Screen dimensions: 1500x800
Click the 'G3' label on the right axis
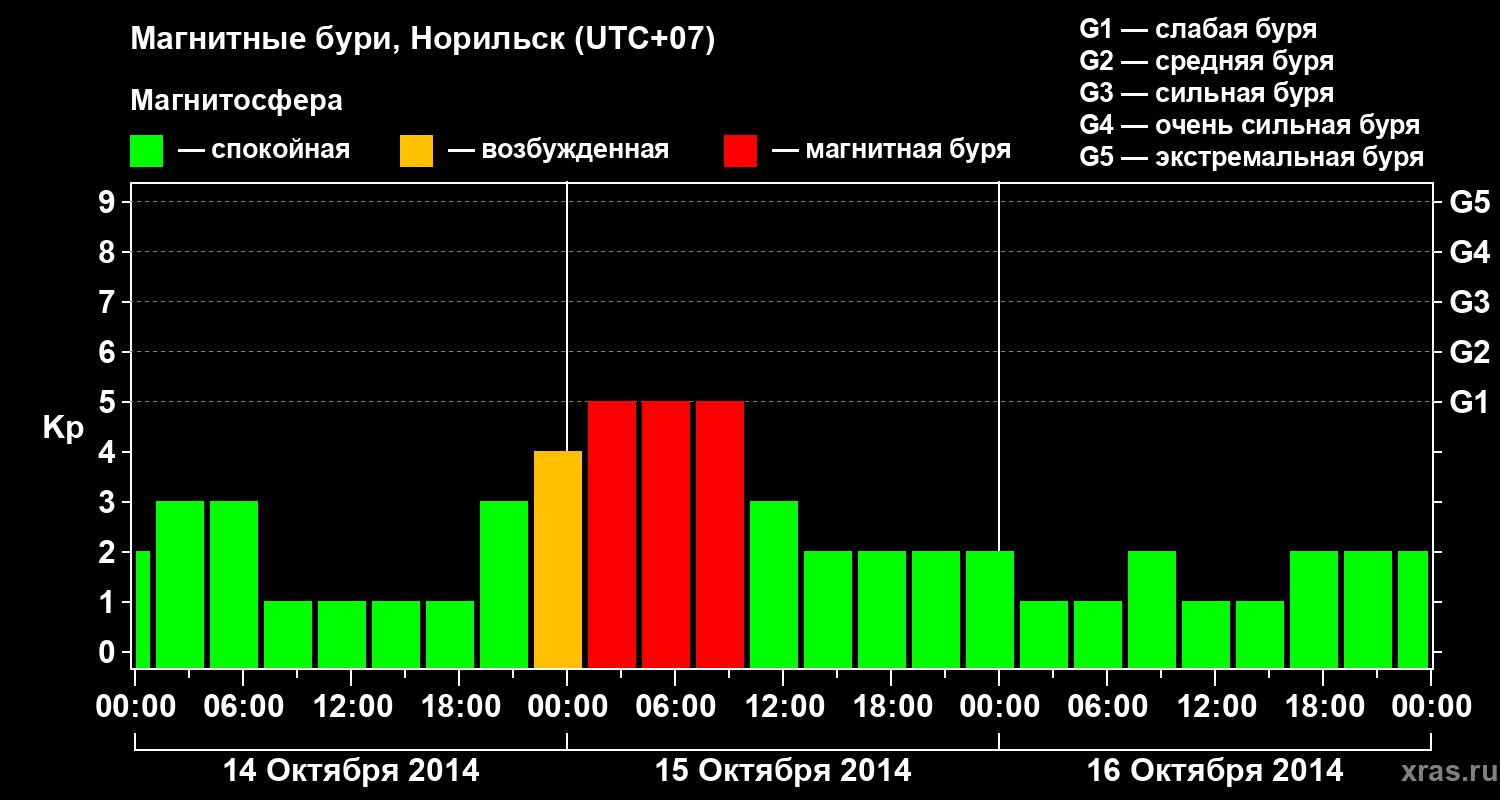pos(1469,302)
